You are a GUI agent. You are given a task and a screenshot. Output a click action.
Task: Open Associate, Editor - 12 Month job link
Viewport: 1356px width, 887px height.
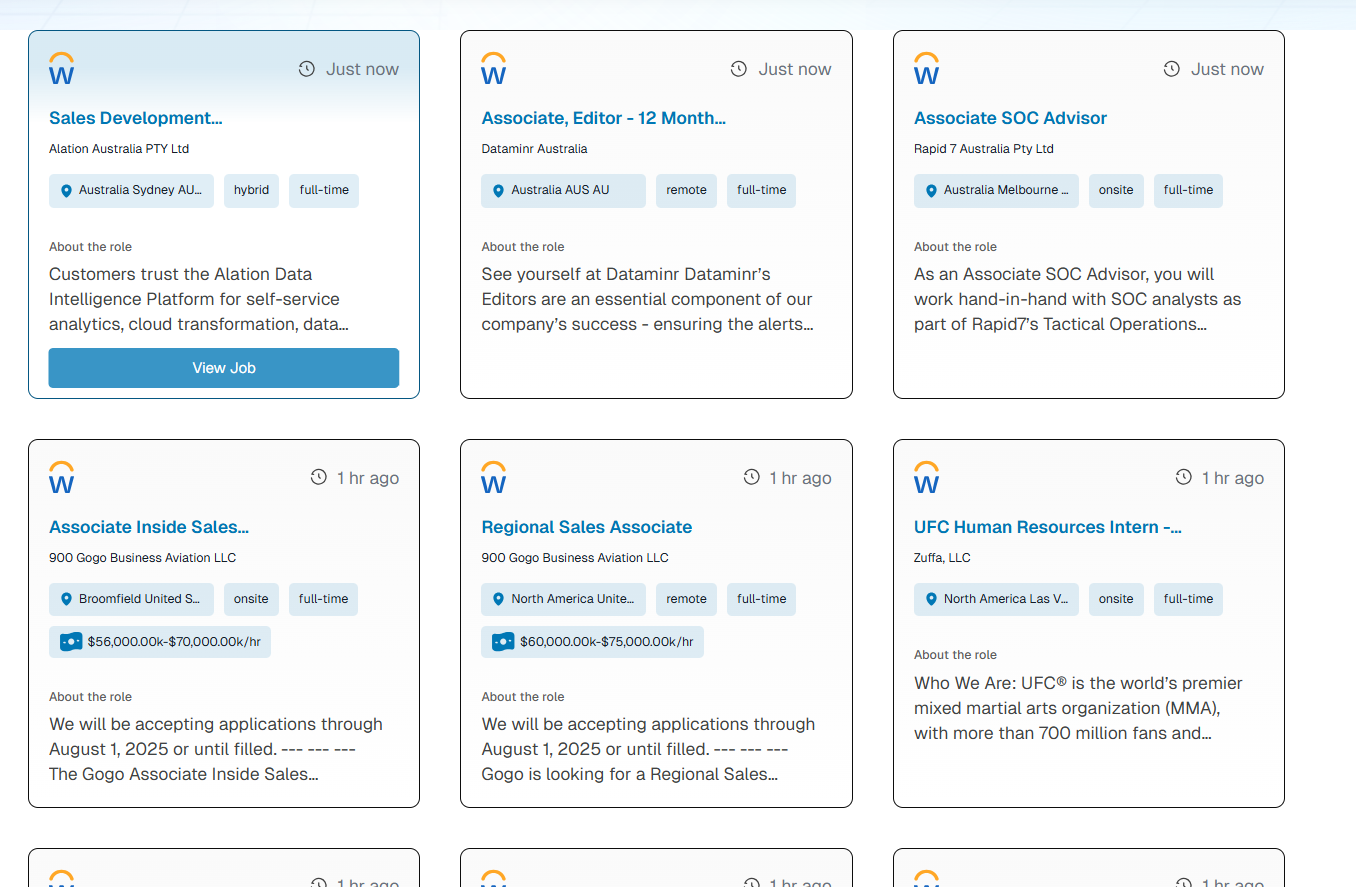click(x=604, y=118)
